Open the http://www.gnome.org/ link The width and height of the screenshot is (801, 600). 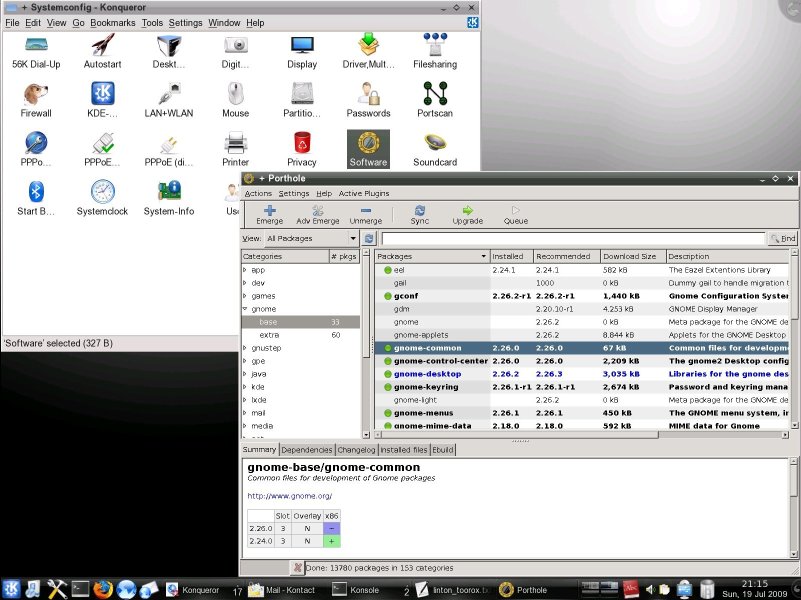pyautogui.click(x=290, y=496)
